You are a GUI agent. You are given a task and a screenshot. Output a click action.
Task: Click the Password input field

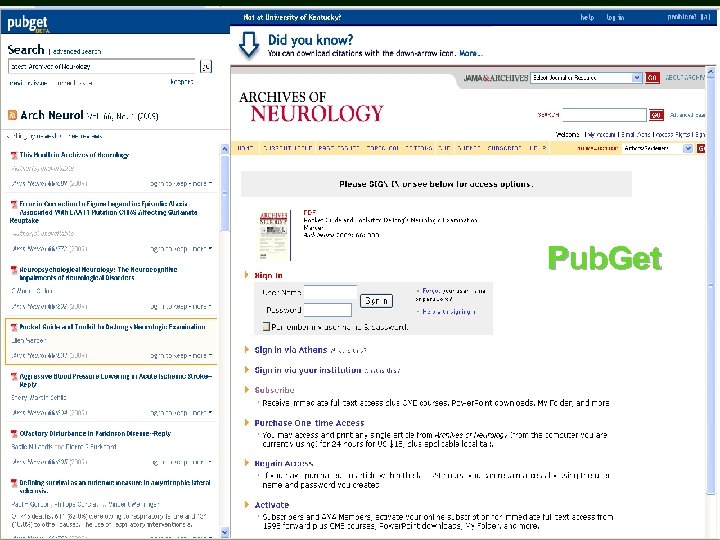pyautogui.click(x=327, y=310)
